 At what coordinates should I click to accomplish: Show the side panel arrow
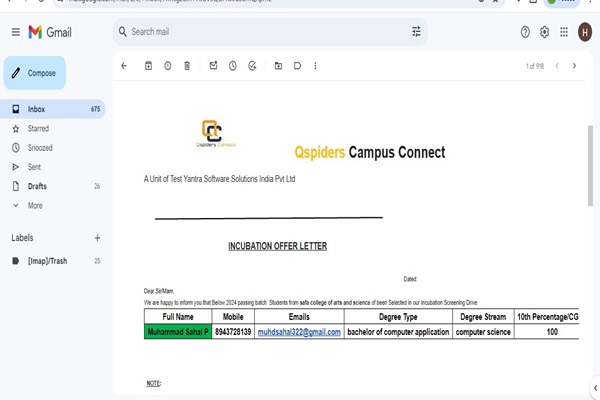click(595, 388)
